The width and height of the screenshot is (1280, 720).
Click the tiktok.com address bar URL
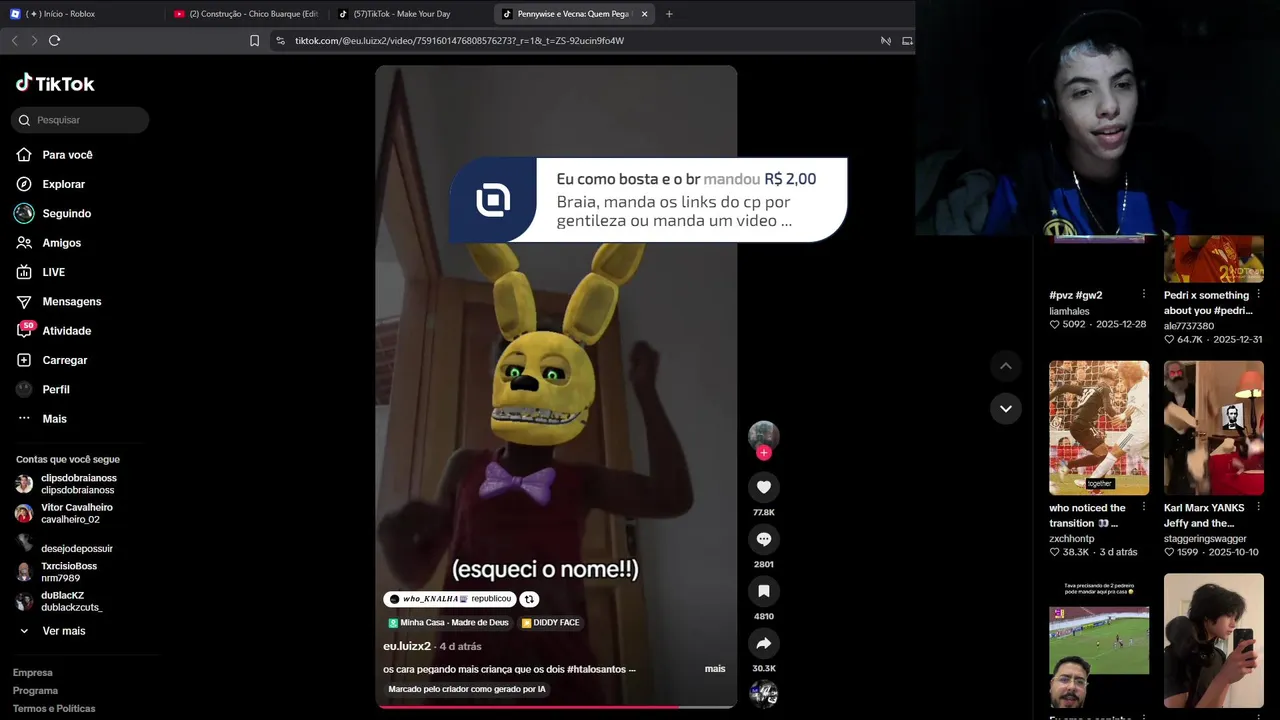(x=459, y=41)
